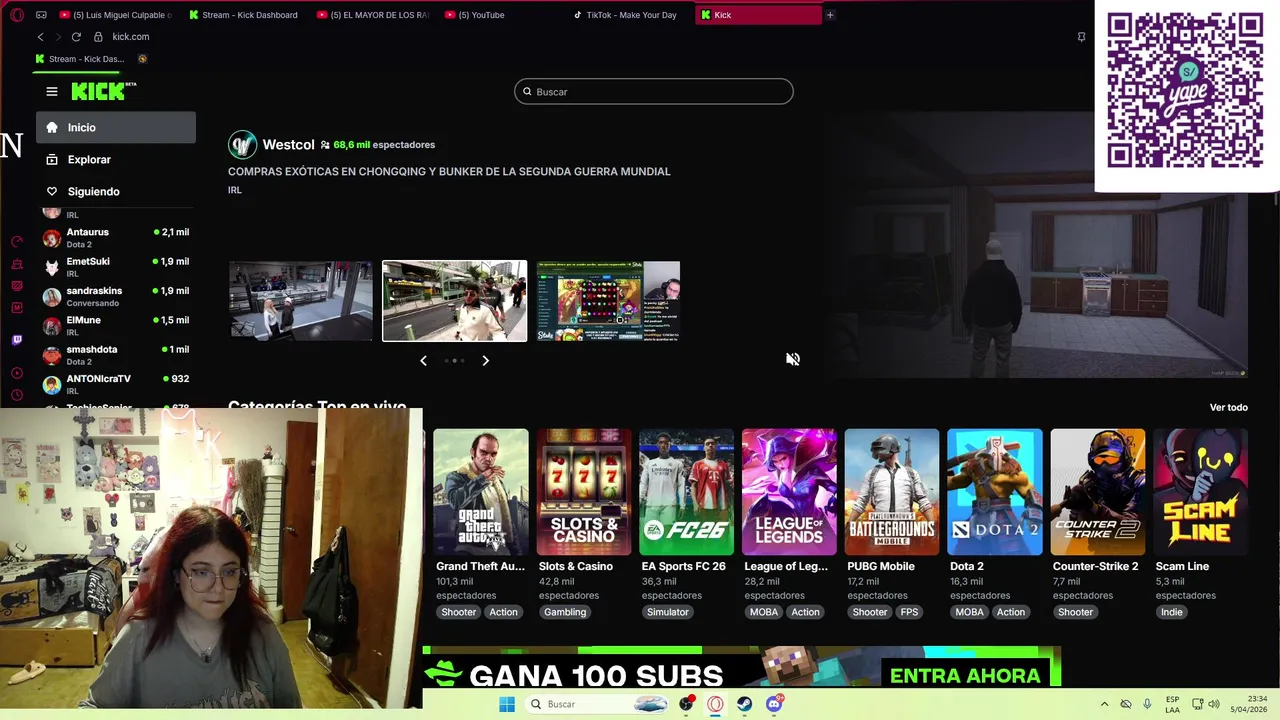
Task: Reload the kick.com page
Action: 76,37
